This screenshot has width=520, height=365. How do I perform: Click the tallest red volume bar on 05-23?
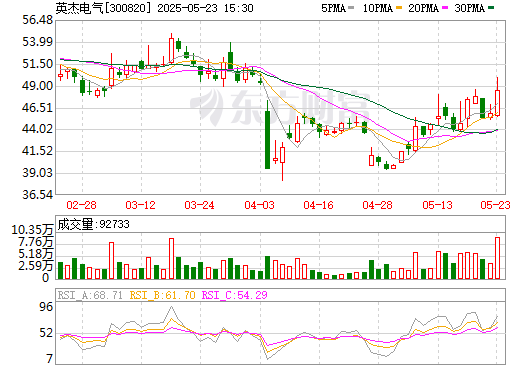[x=497, y=258]
